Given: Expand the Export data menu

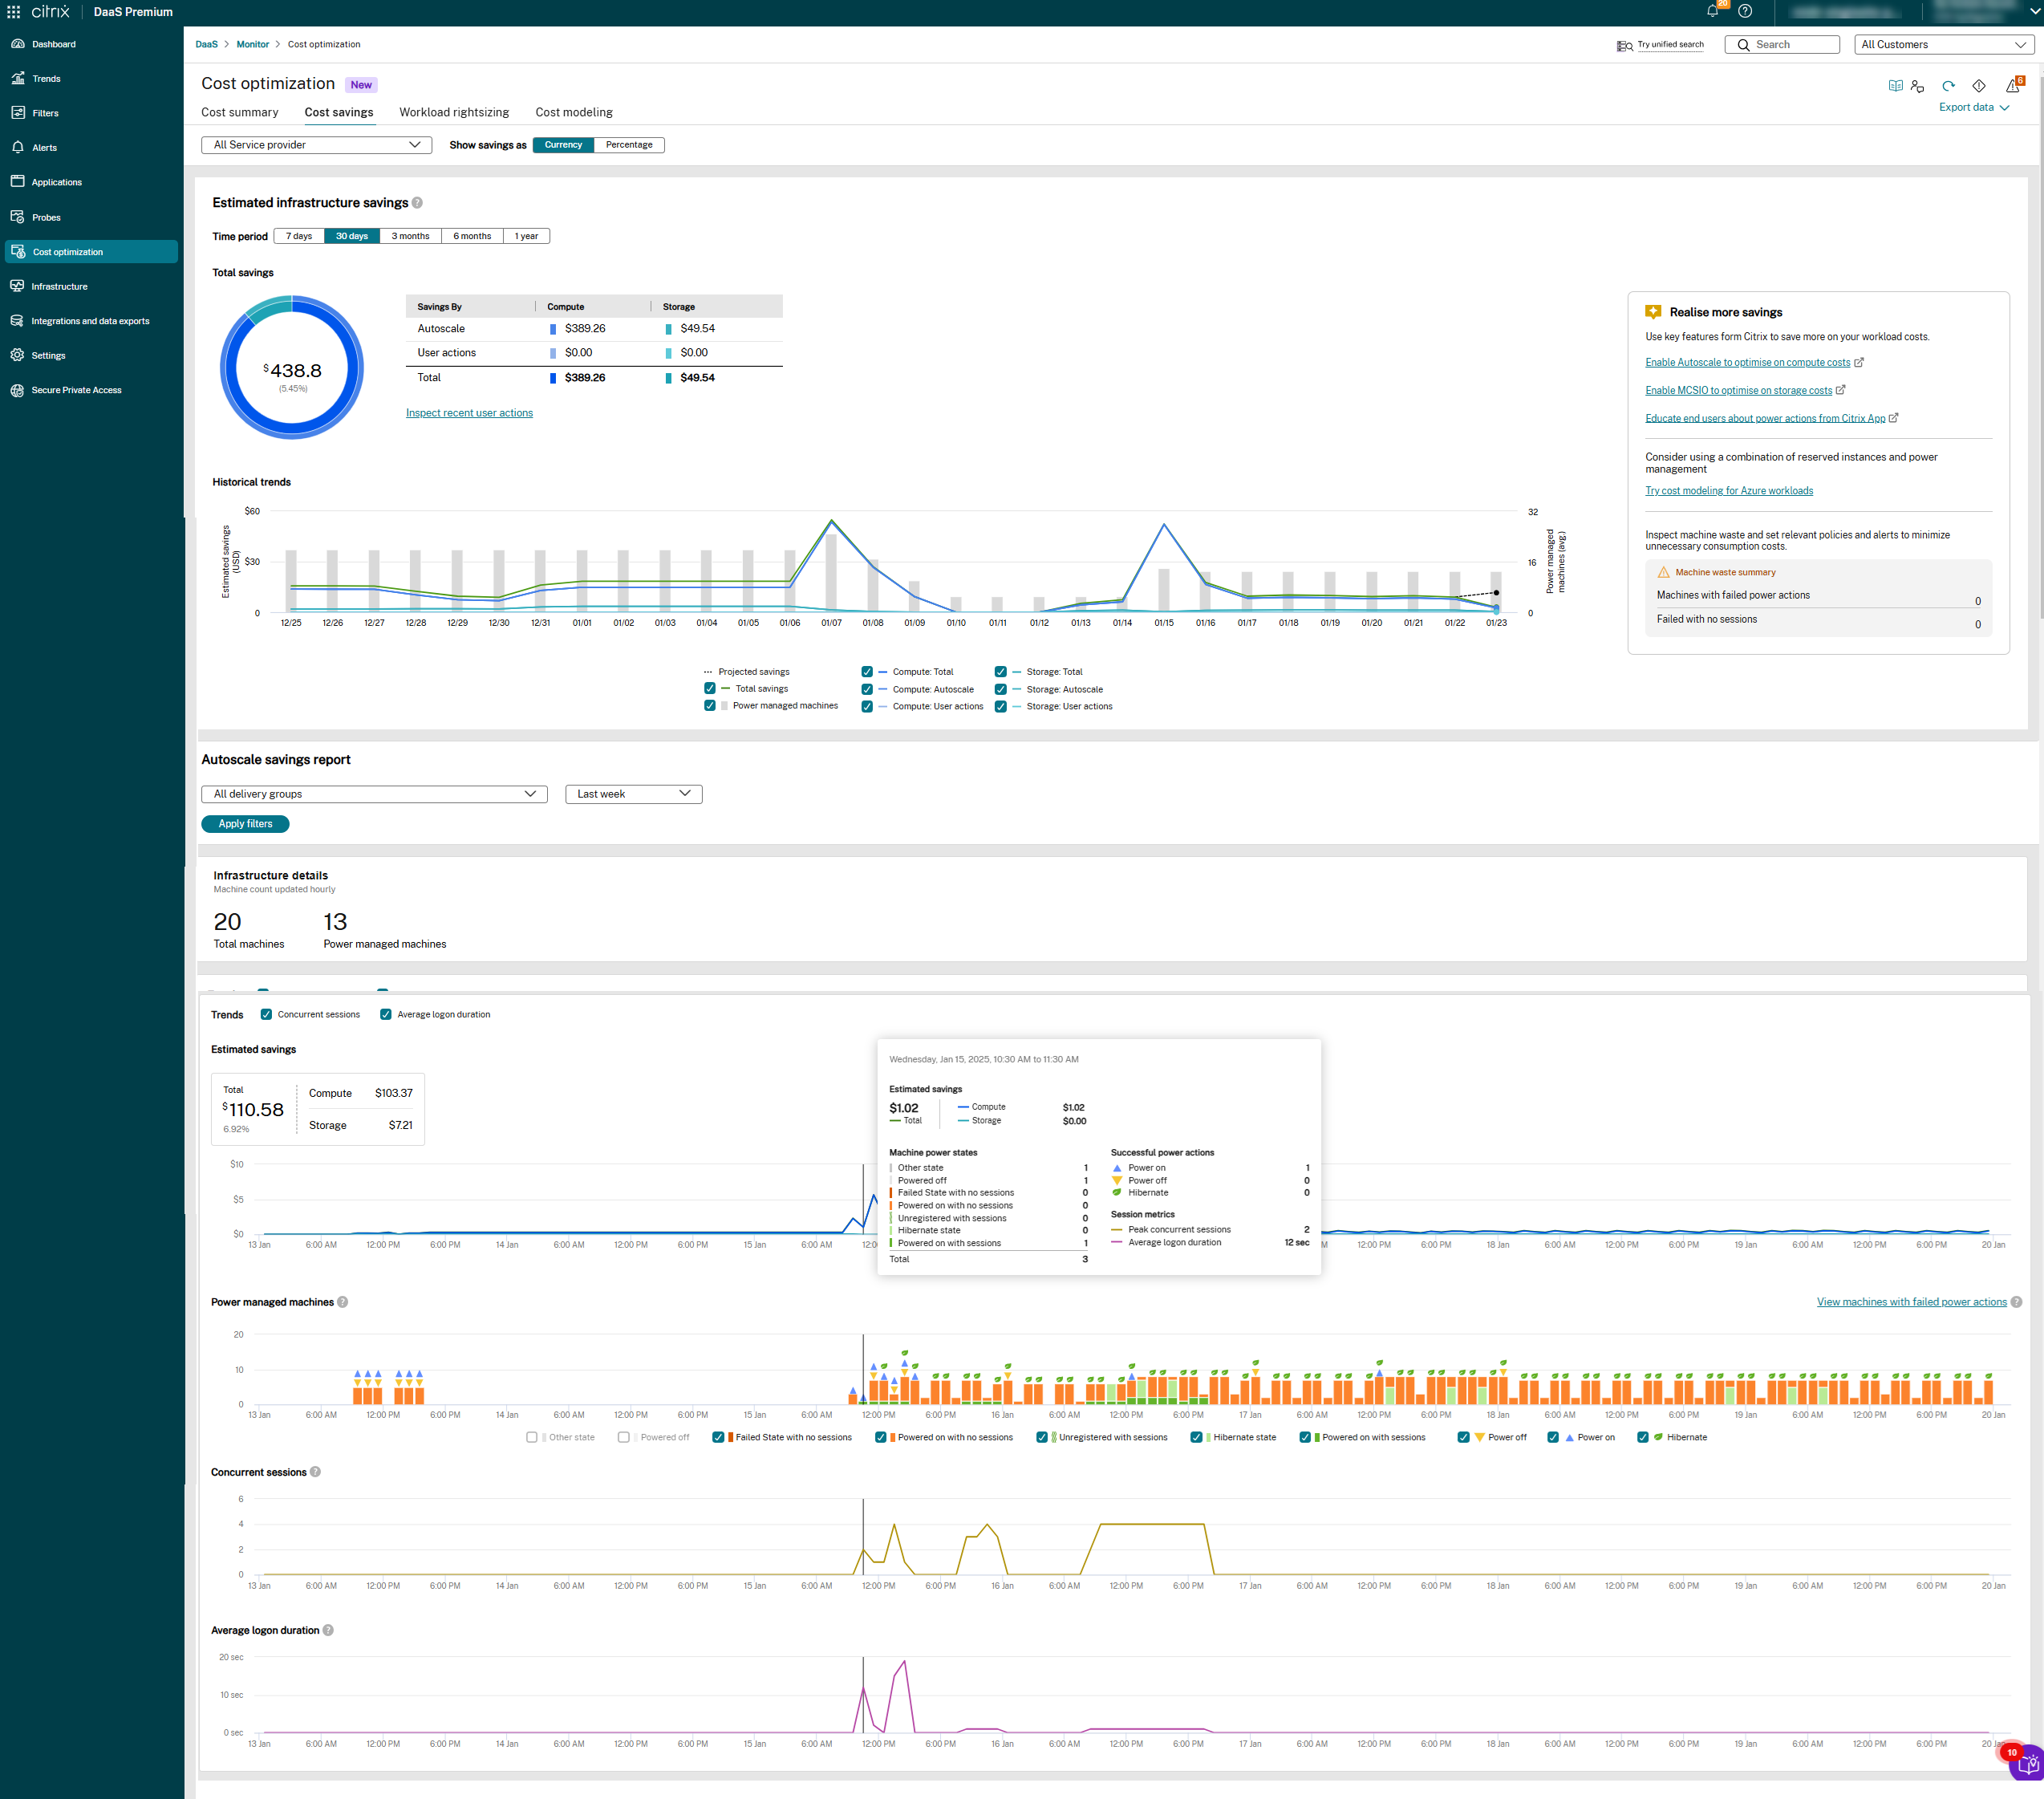Looking at the screenshot, I should click(x=1973, y=107).
